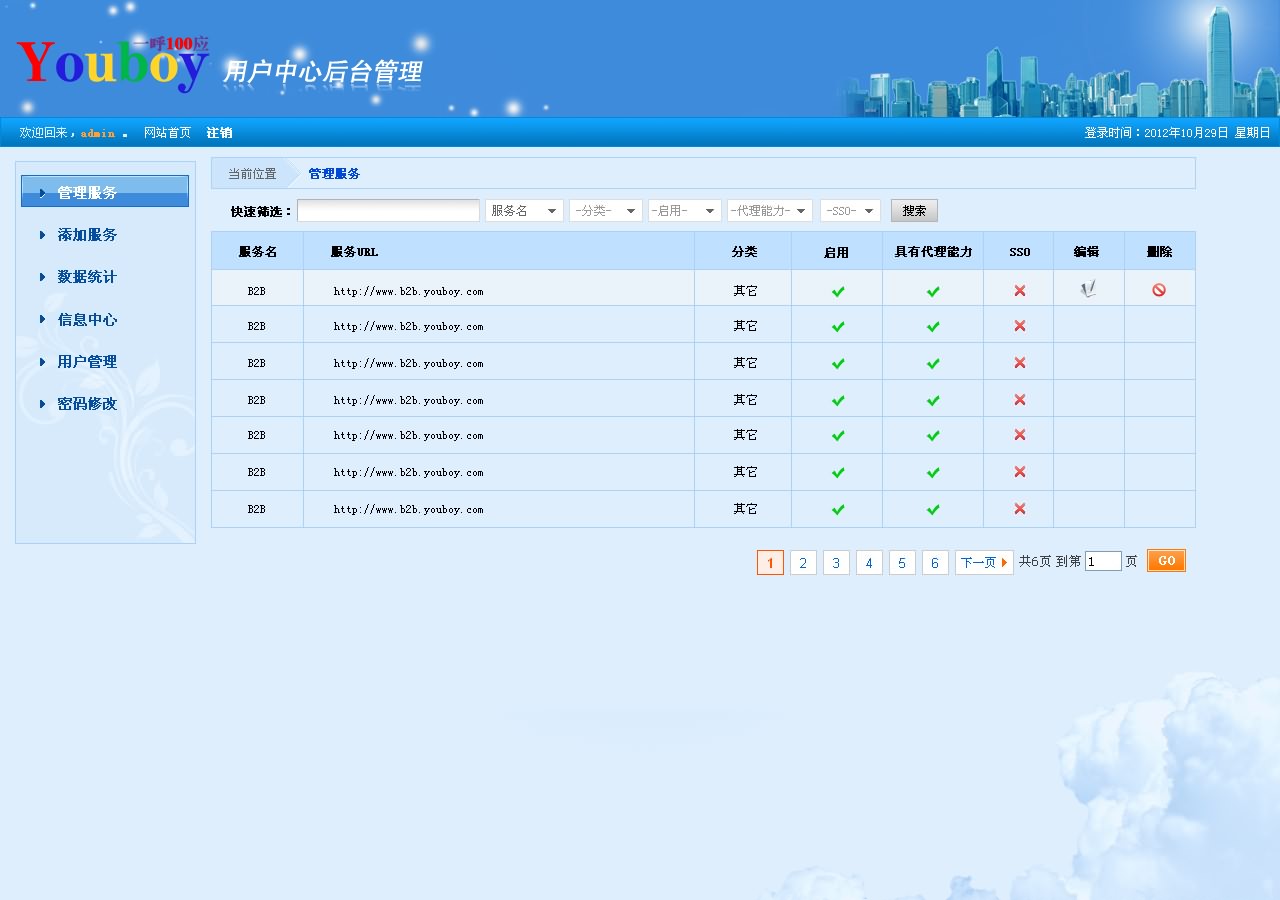Click the 登录时间 date text
This screenshot has height=900, width=1280.
coord(1177,133)
